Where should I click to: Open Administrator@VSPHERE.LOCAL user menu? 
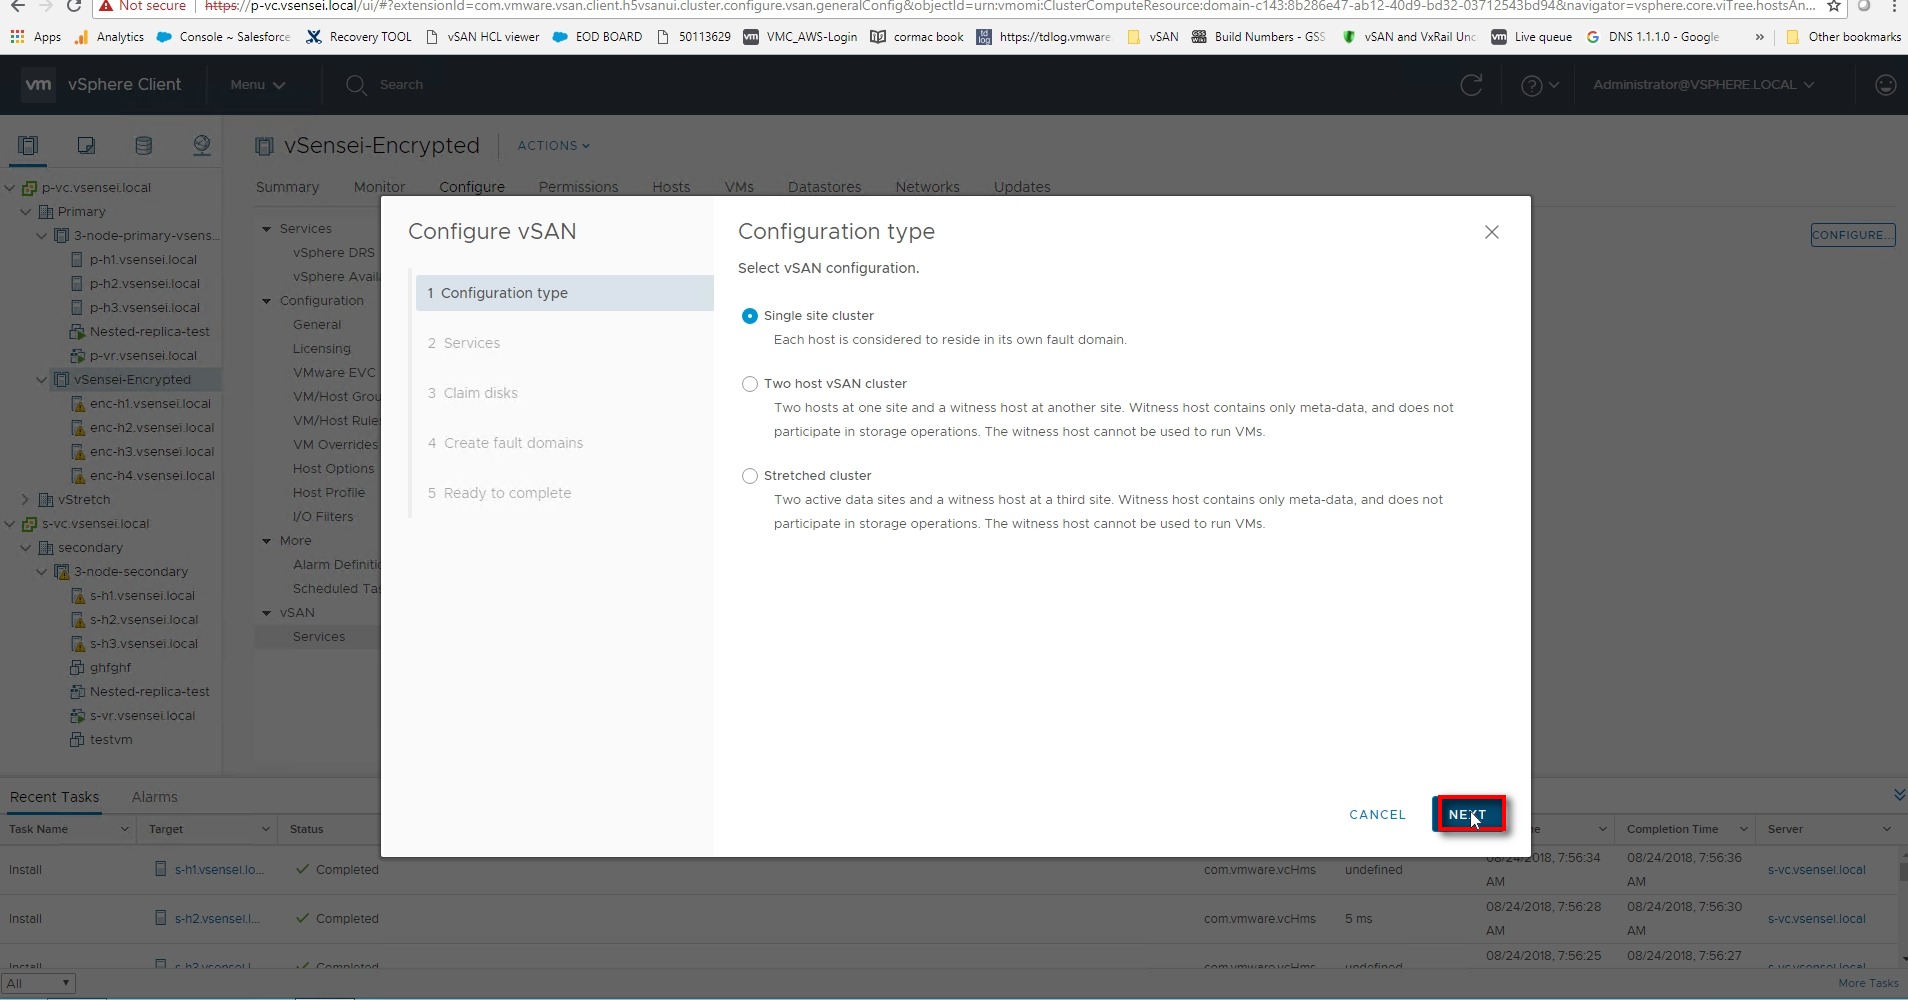coord(1703,85)
